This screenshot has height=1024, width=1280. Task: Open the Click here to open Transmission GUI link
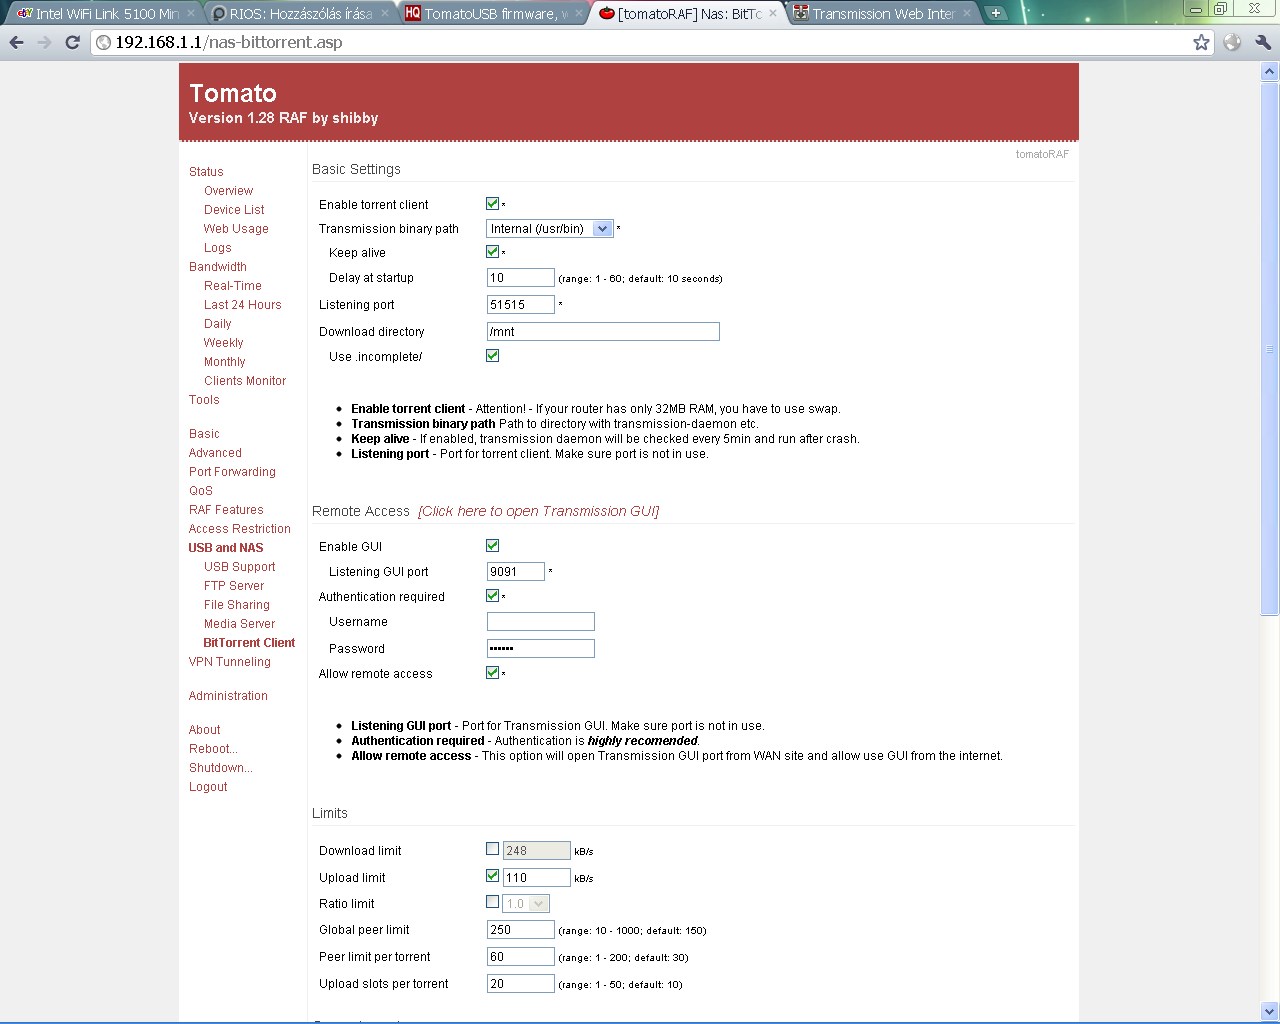click(x=538, y=511)
